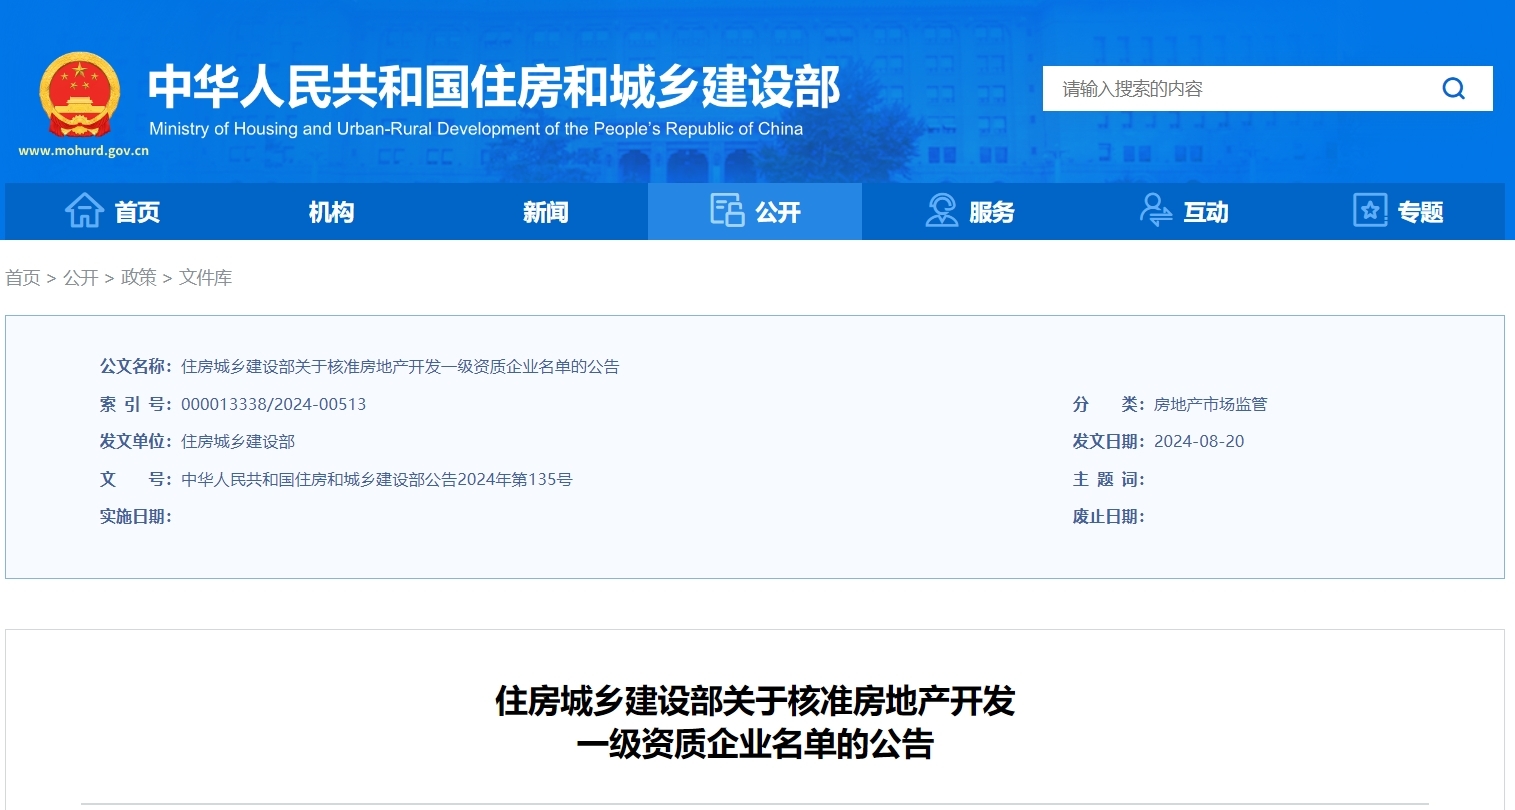Switch to the 新闻 navigation tab
Image resolution: width=1515 pixels, height=810 pixels.
coord(545,211)
